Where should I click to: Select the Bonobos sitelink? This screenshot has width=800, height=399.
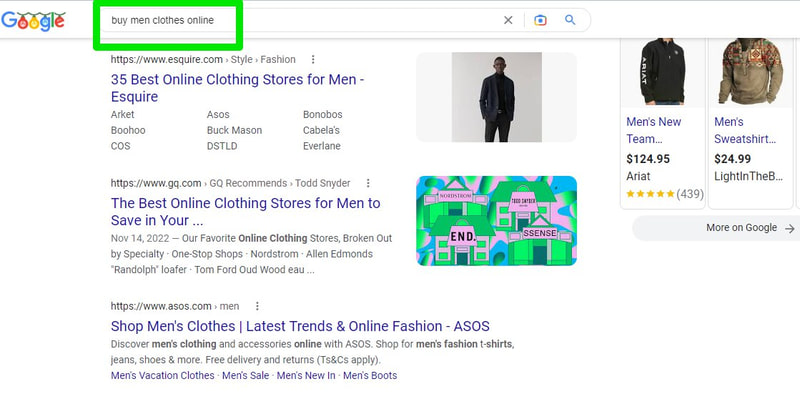point(322,114)
